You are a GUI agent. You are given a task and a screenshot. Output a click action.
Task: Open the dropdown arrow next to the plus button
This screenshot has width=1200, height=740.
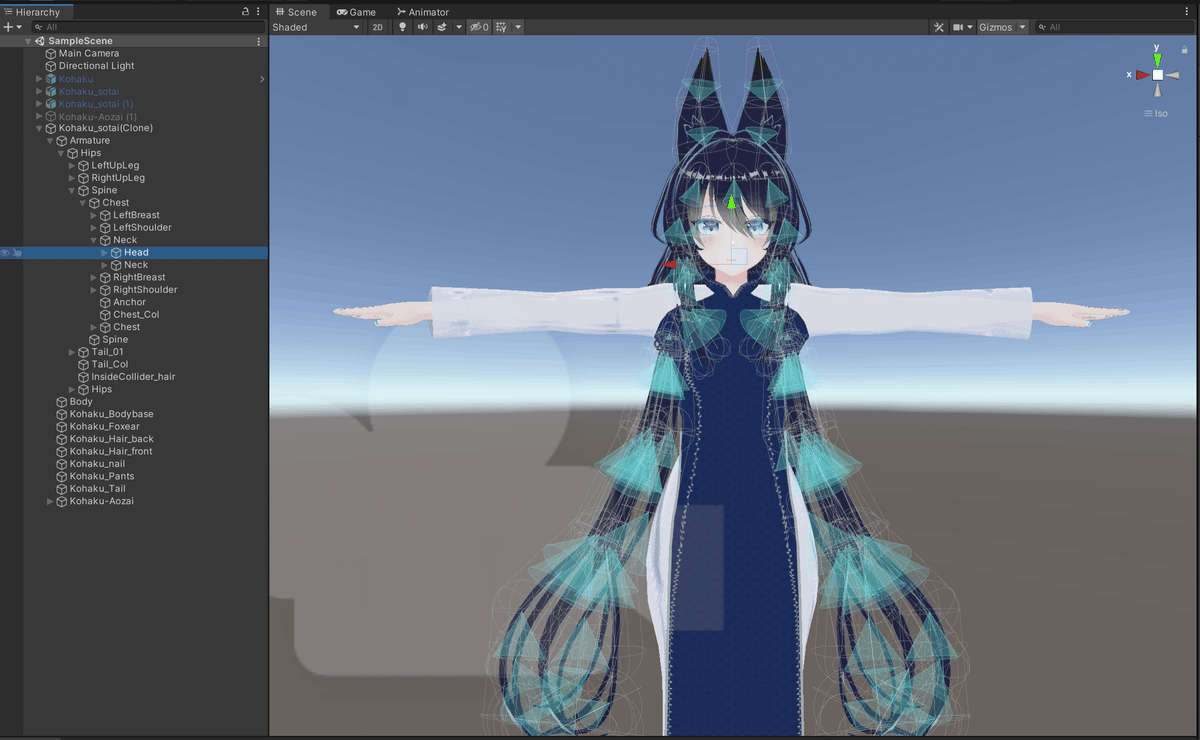[x=19, y=27]
